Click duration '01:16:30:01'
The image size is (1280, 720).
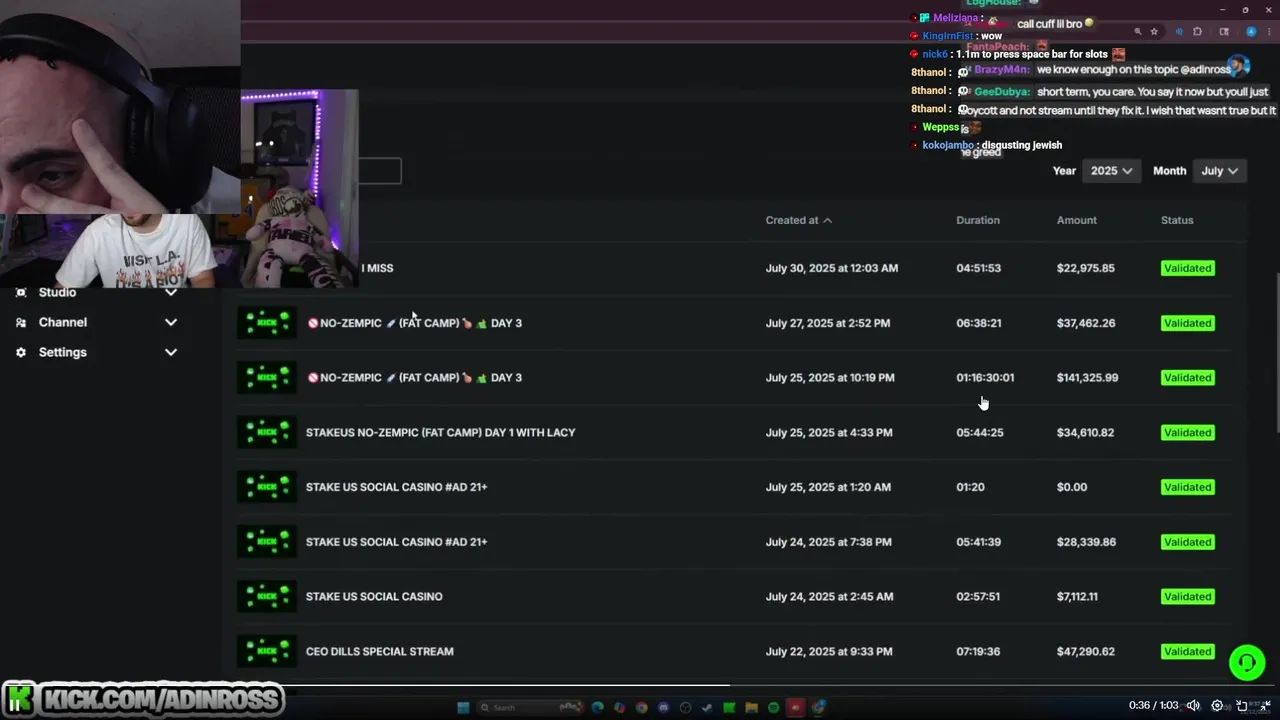coord(985,377)
